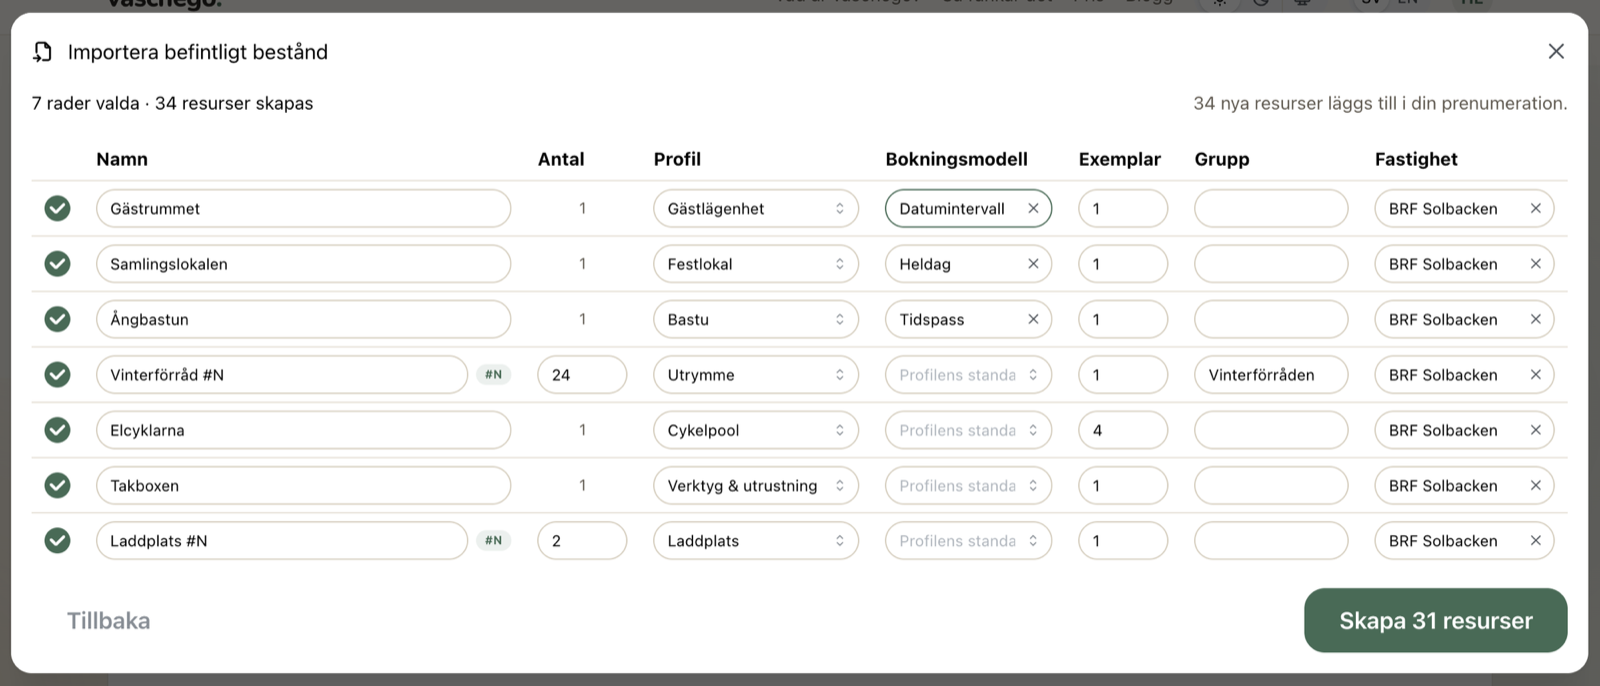Remove BRF Solbacken from the Elcyklarna row
1600x686 pixels.
pyautogui.click(x=1535, y=430)
